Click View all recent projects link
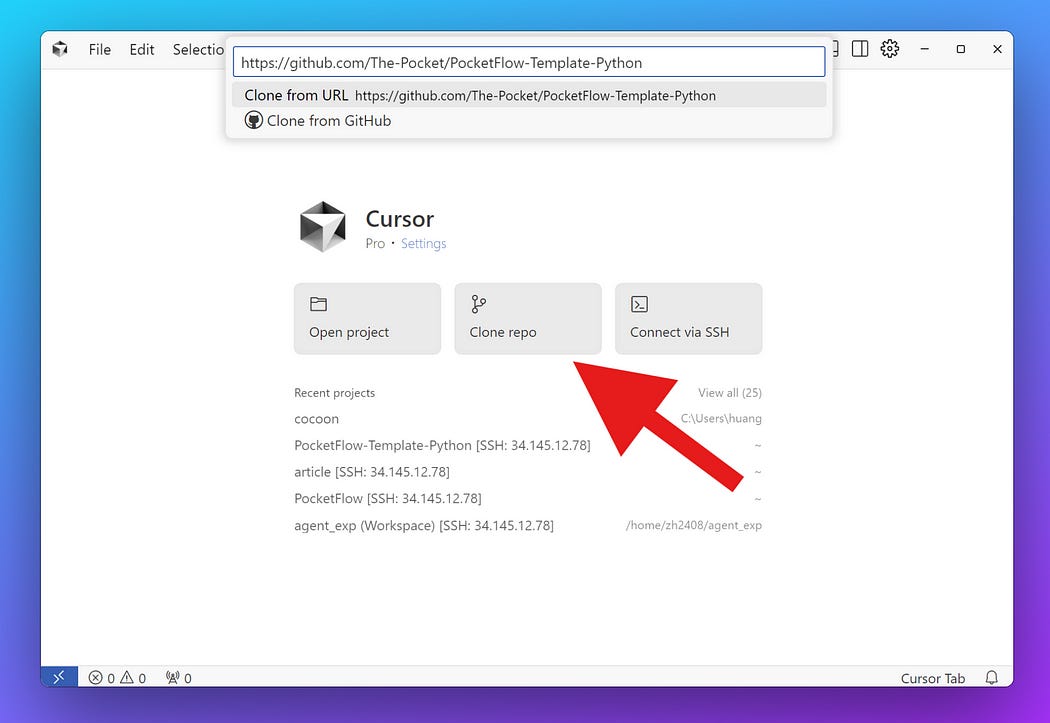 click(x=729, y=393)
